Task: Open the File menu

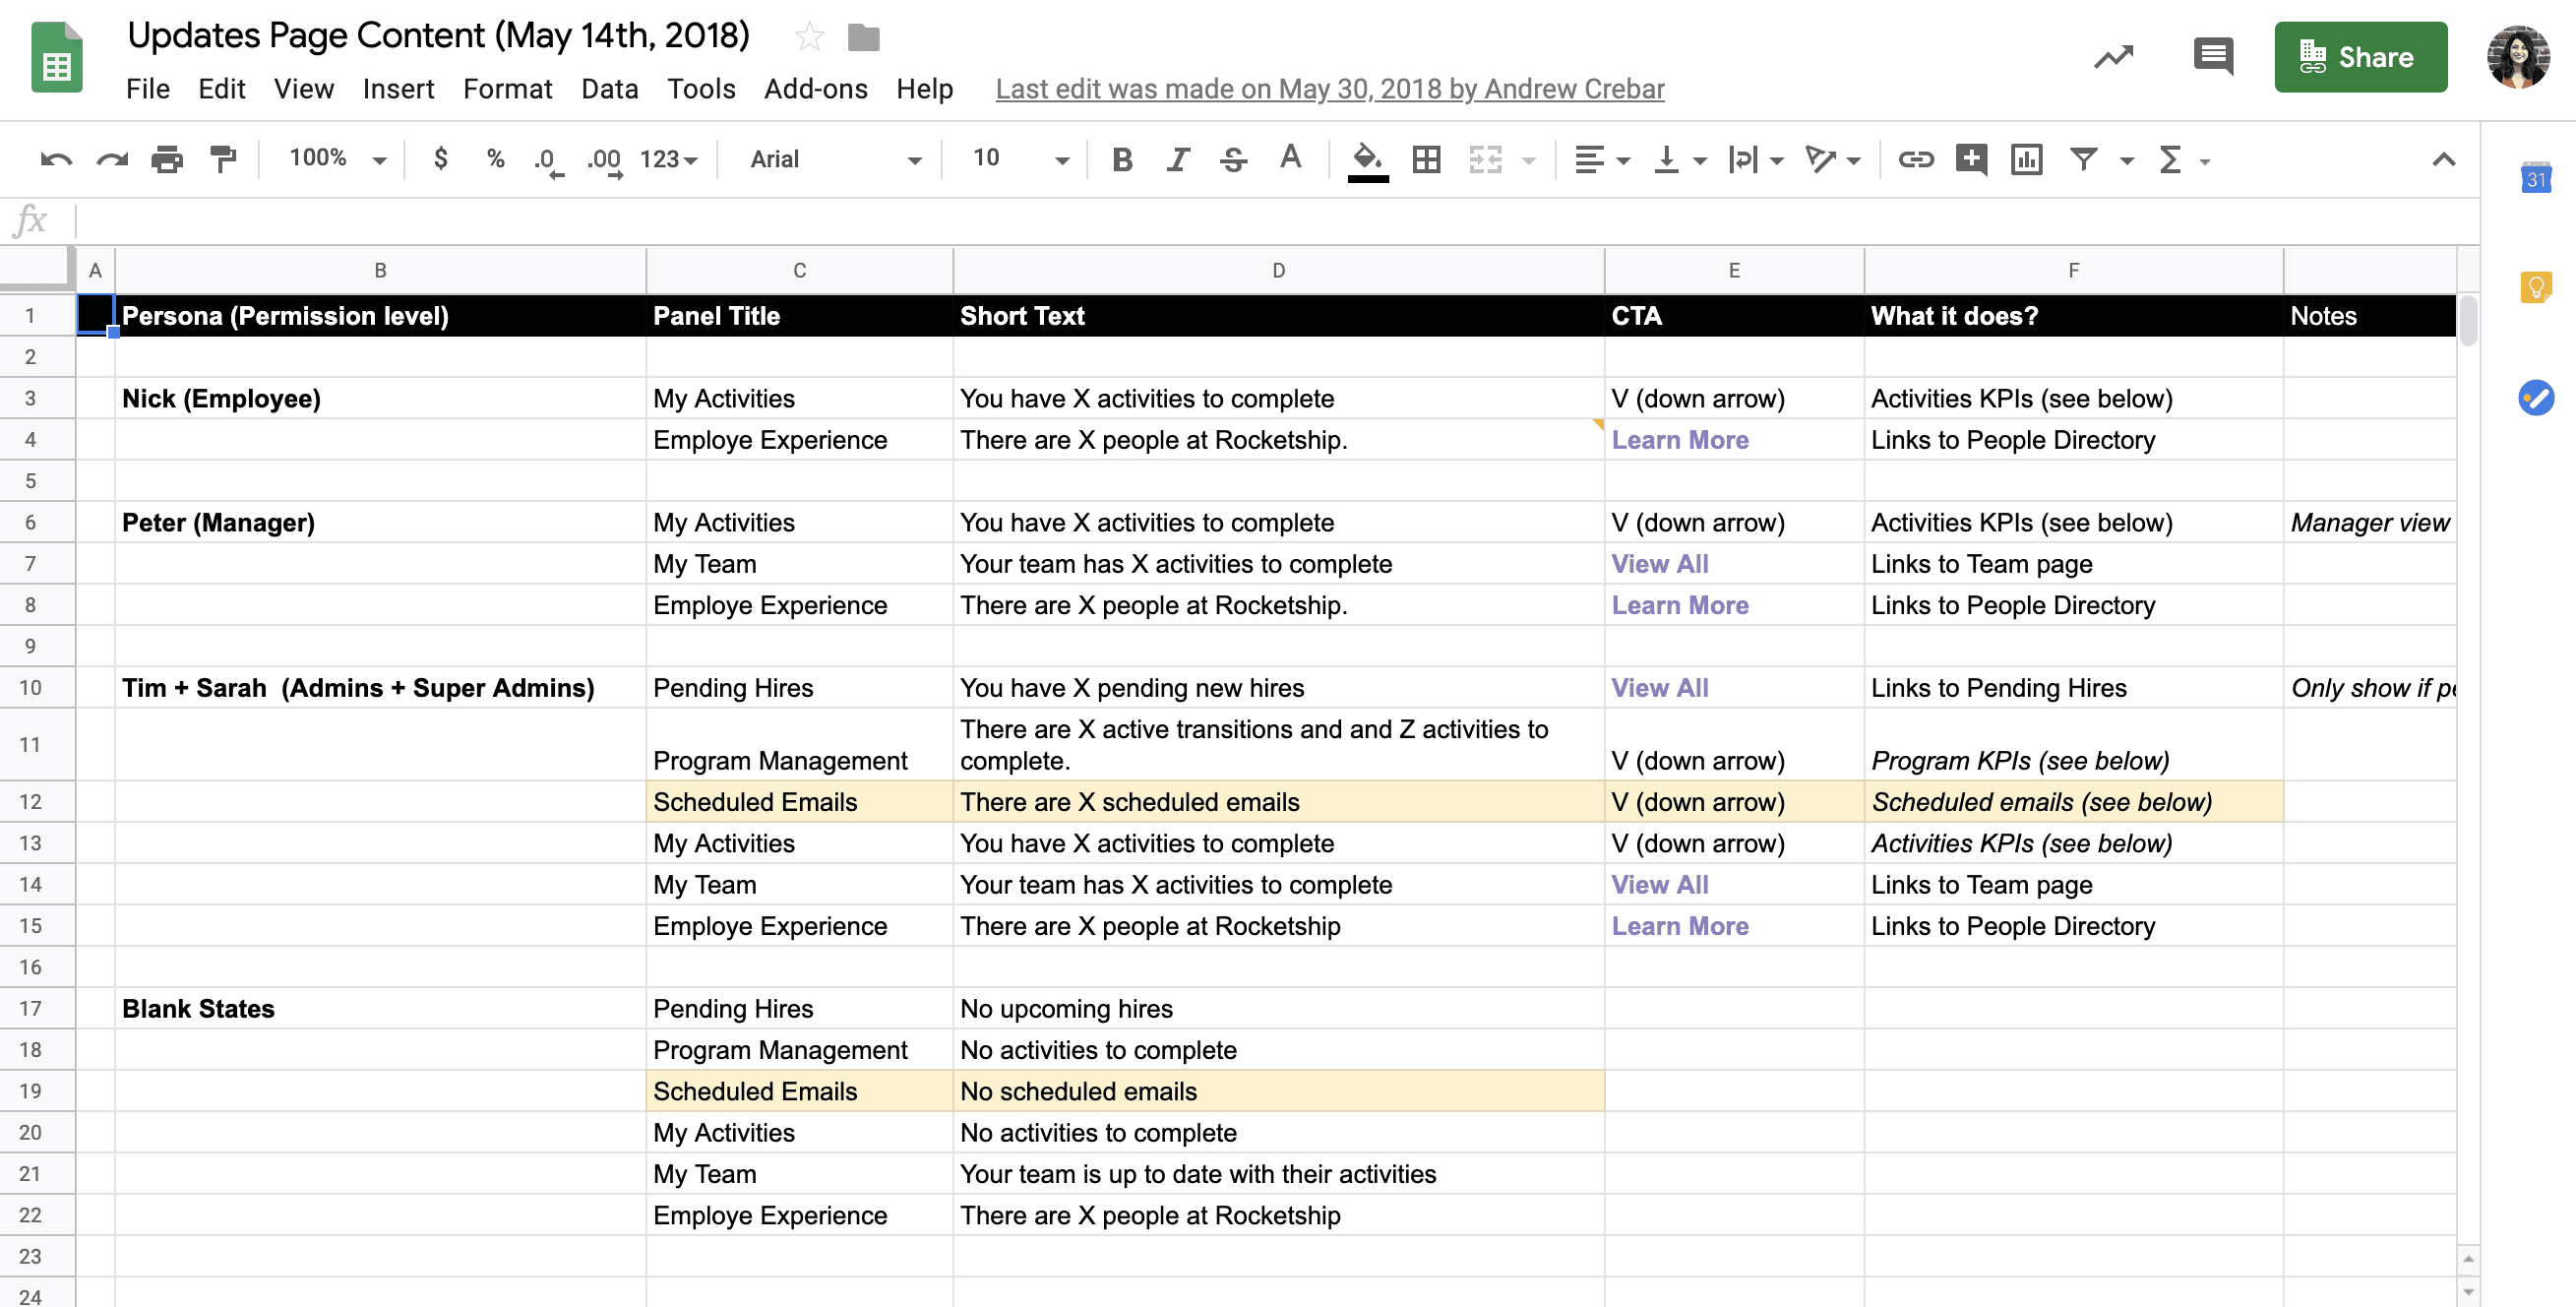Action: (x=148, y=89)
